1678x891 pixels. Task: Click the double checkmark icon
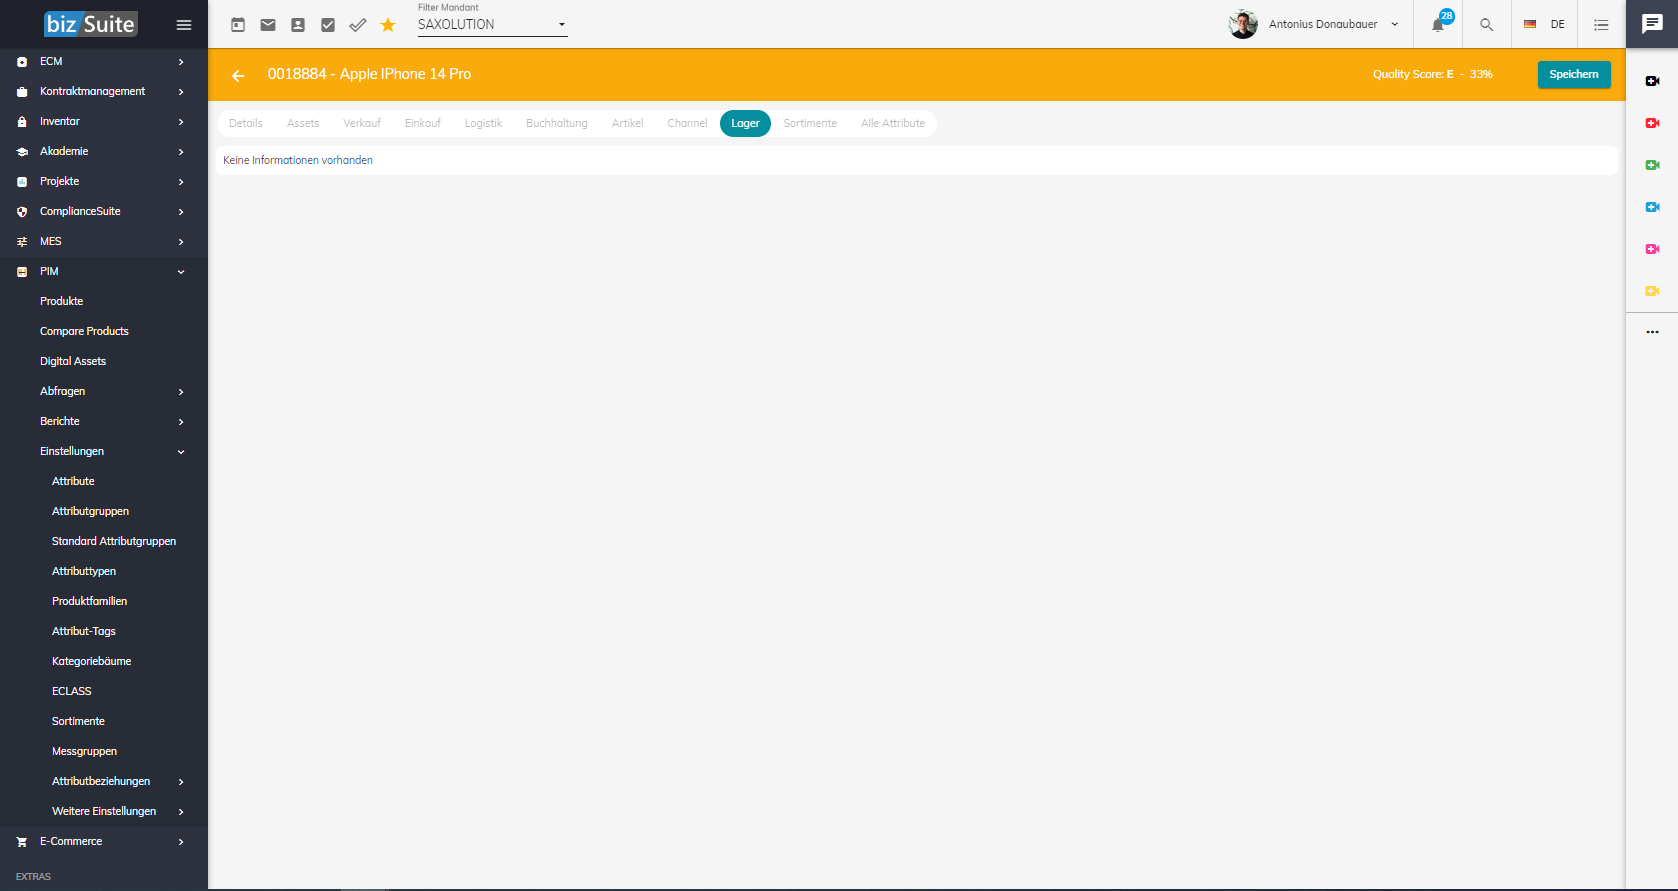358,25
